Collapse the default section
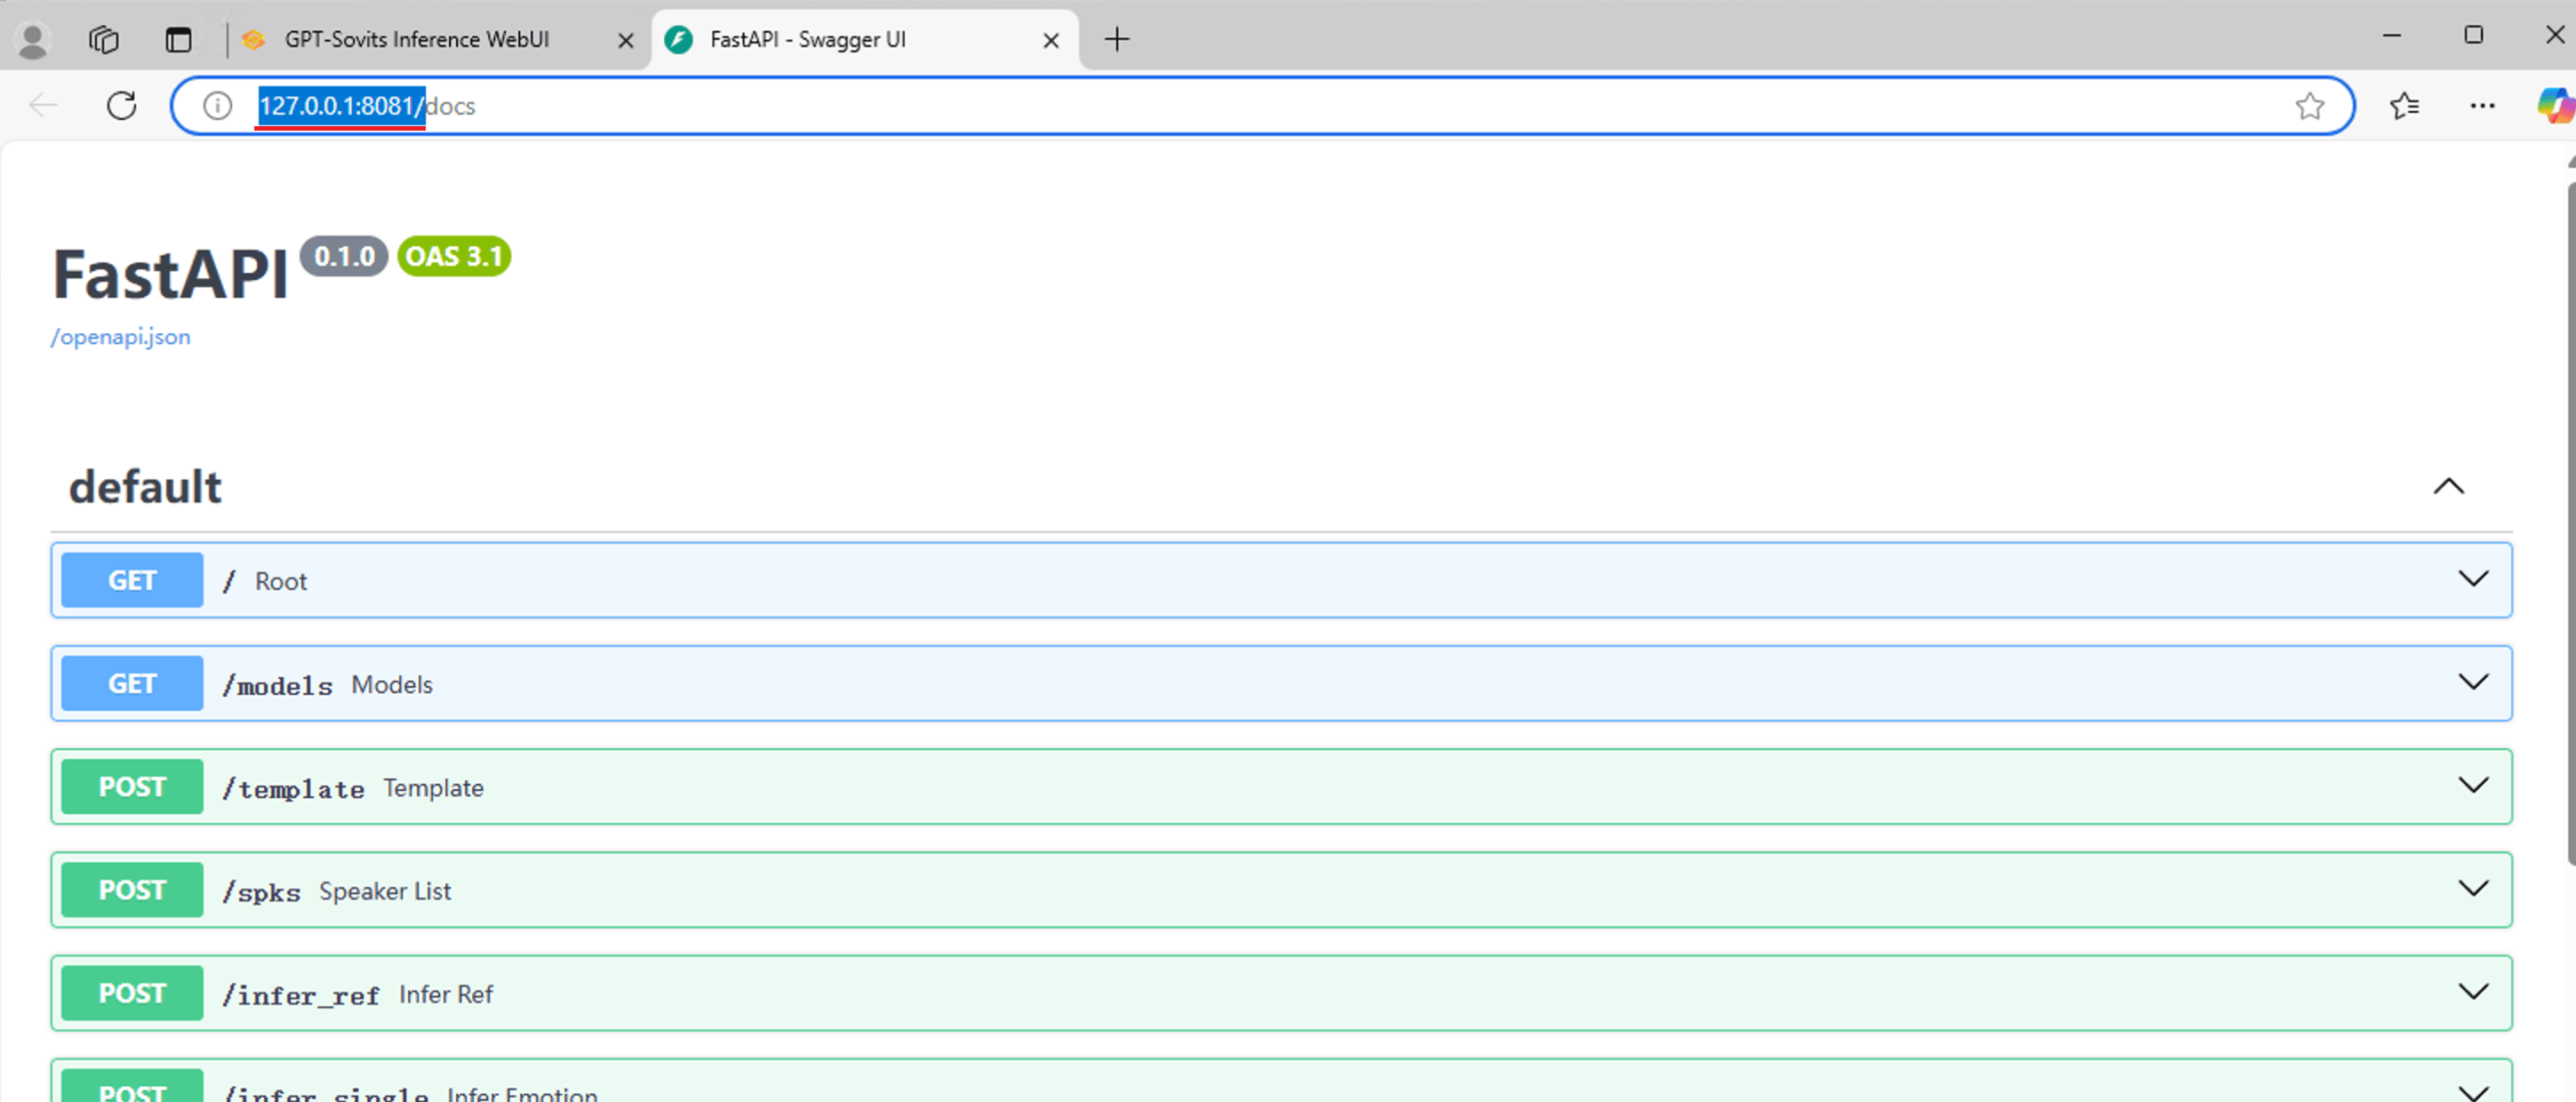The height and width of the screenshot is (1102, 2576). point(2448,487)
